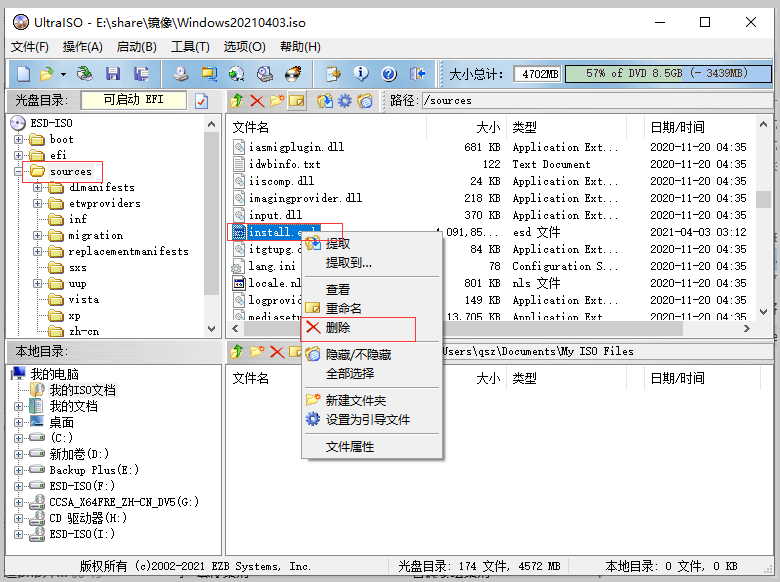Expand the Backup Plus(E:) drive node
The height and width of the screenshot is (582, 780).
[18, 470]
